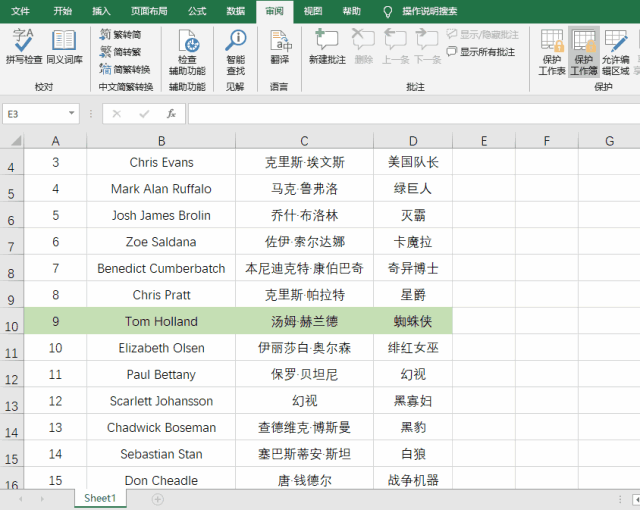Click cell containing Josh James Brolin
The image size is (640, 510).
161,215
